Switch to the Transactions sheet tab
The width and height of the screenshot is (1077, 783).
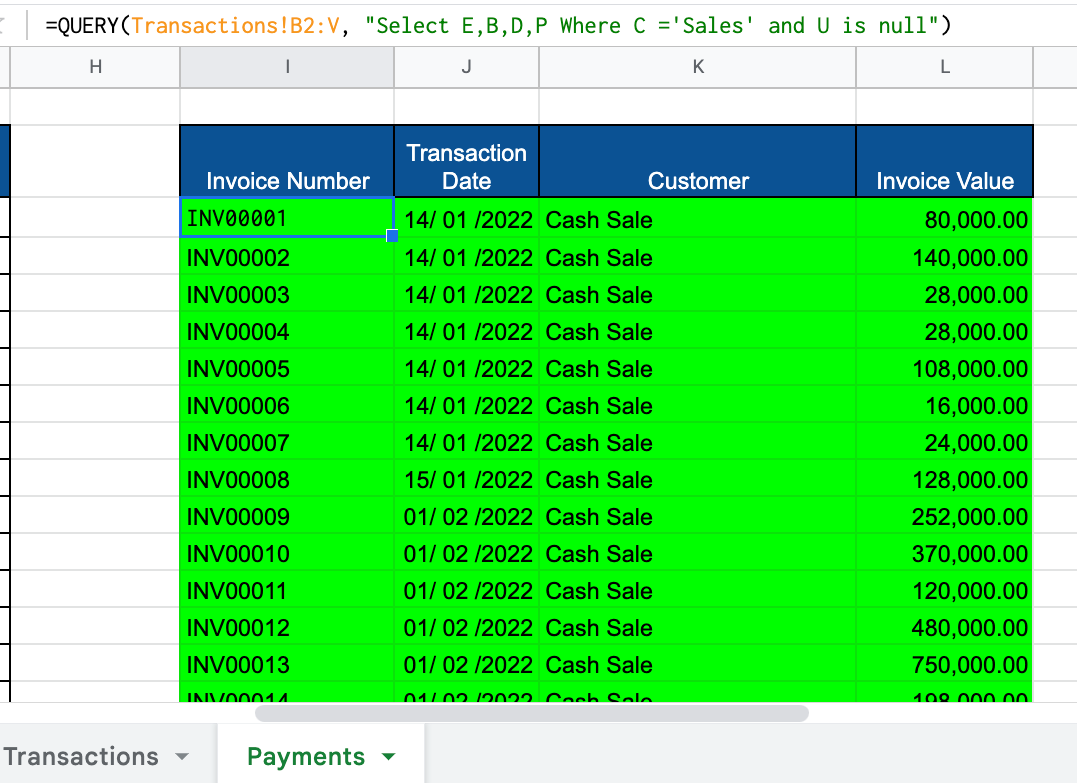coord(85,756)
